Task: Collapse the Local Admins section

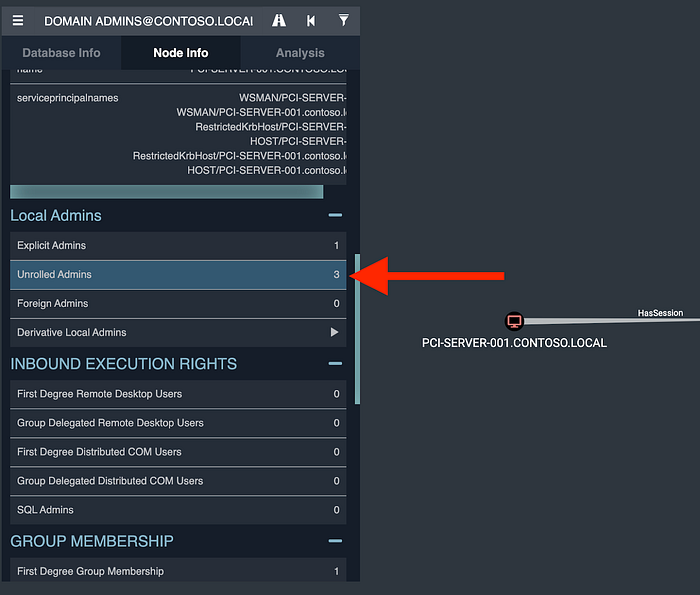Action: [x=335, y=215]
